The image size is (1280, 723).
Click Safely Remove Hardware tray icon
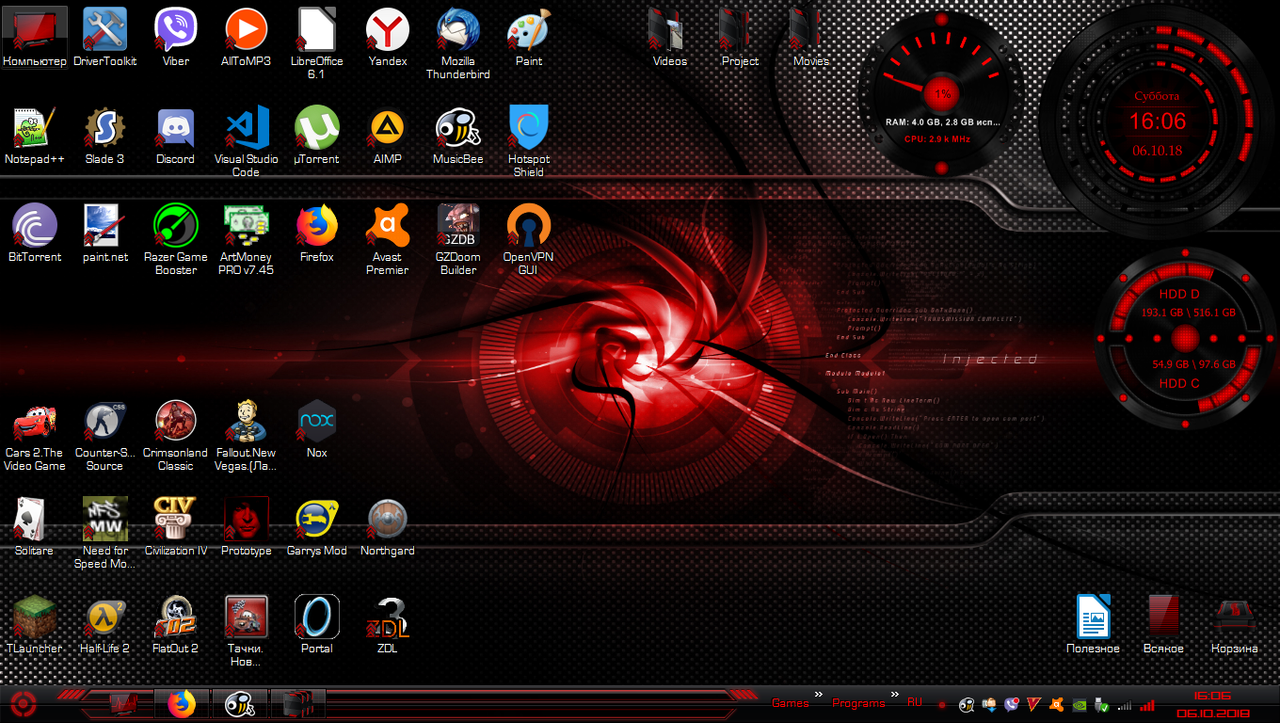[x=1100, y=705]
